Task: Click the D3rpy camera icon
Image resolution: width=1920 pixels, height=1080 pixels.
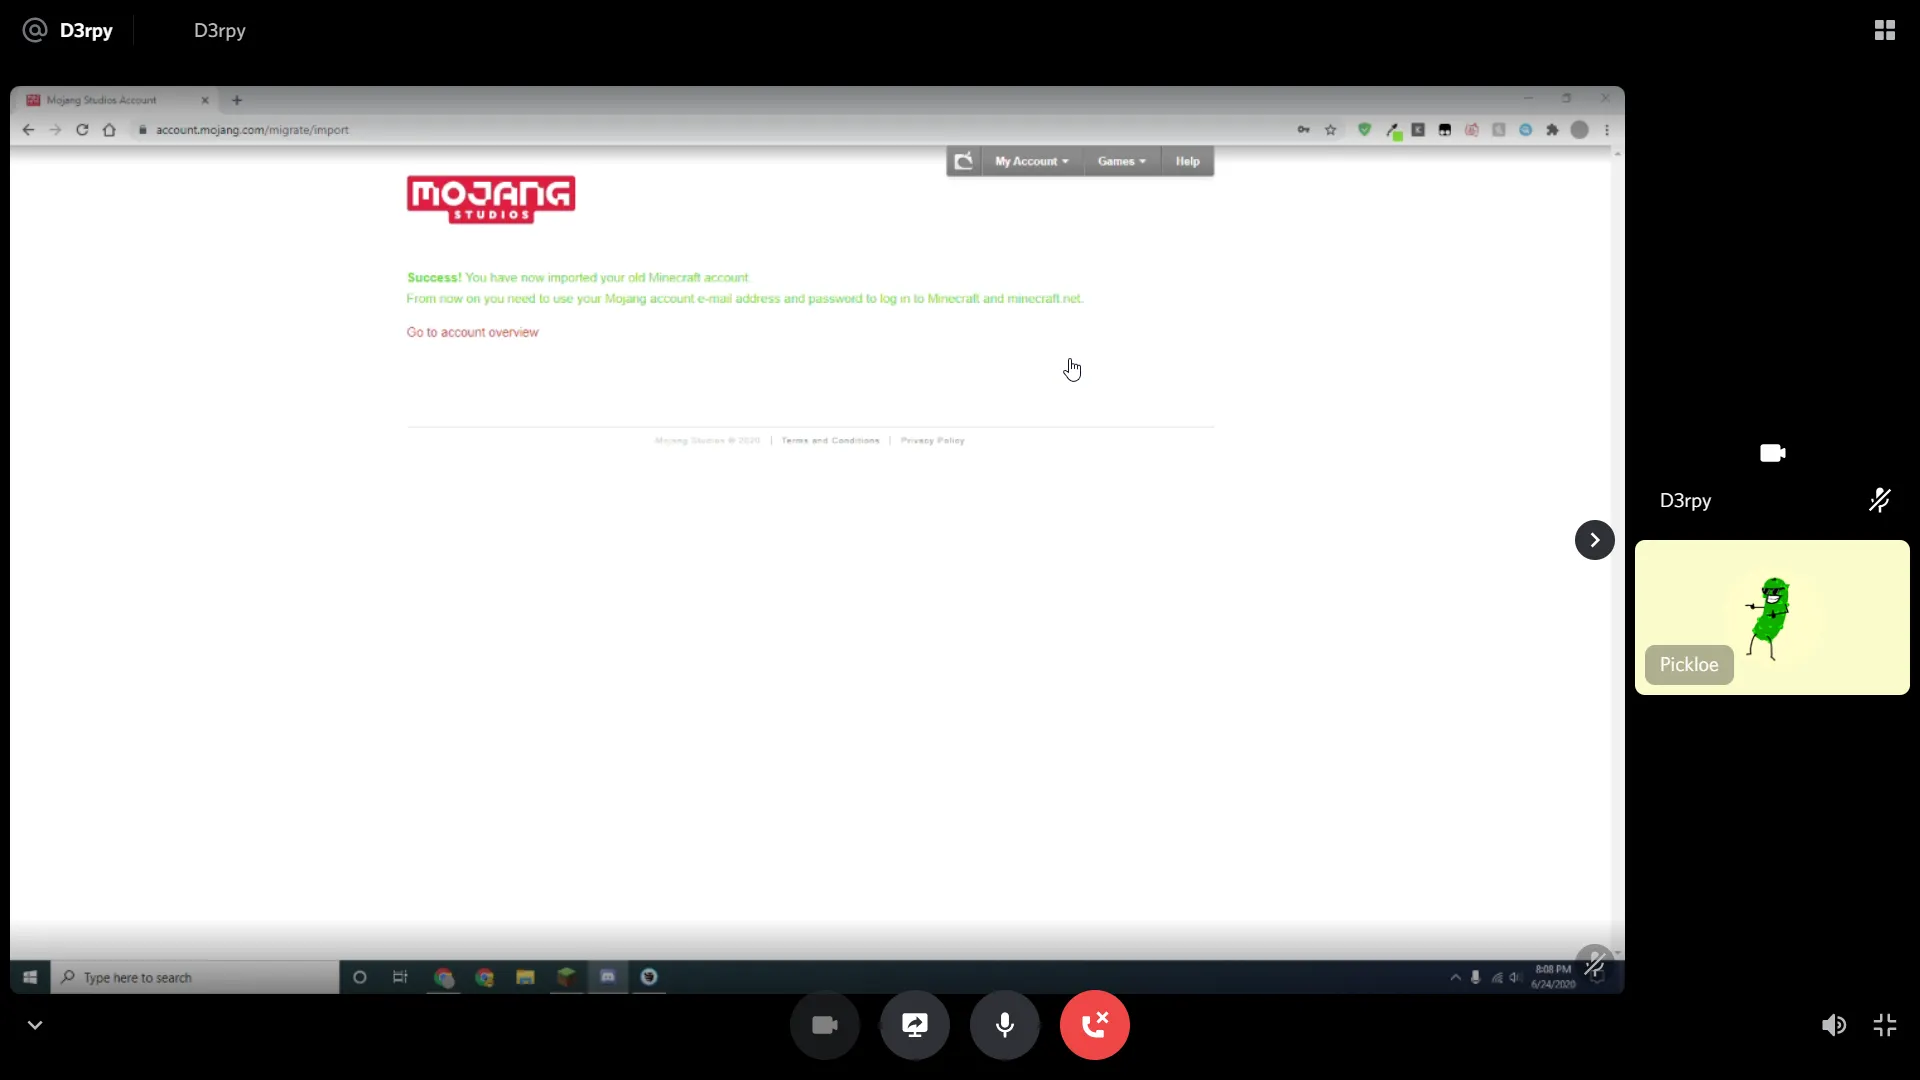Action: tap(1772, 453)
